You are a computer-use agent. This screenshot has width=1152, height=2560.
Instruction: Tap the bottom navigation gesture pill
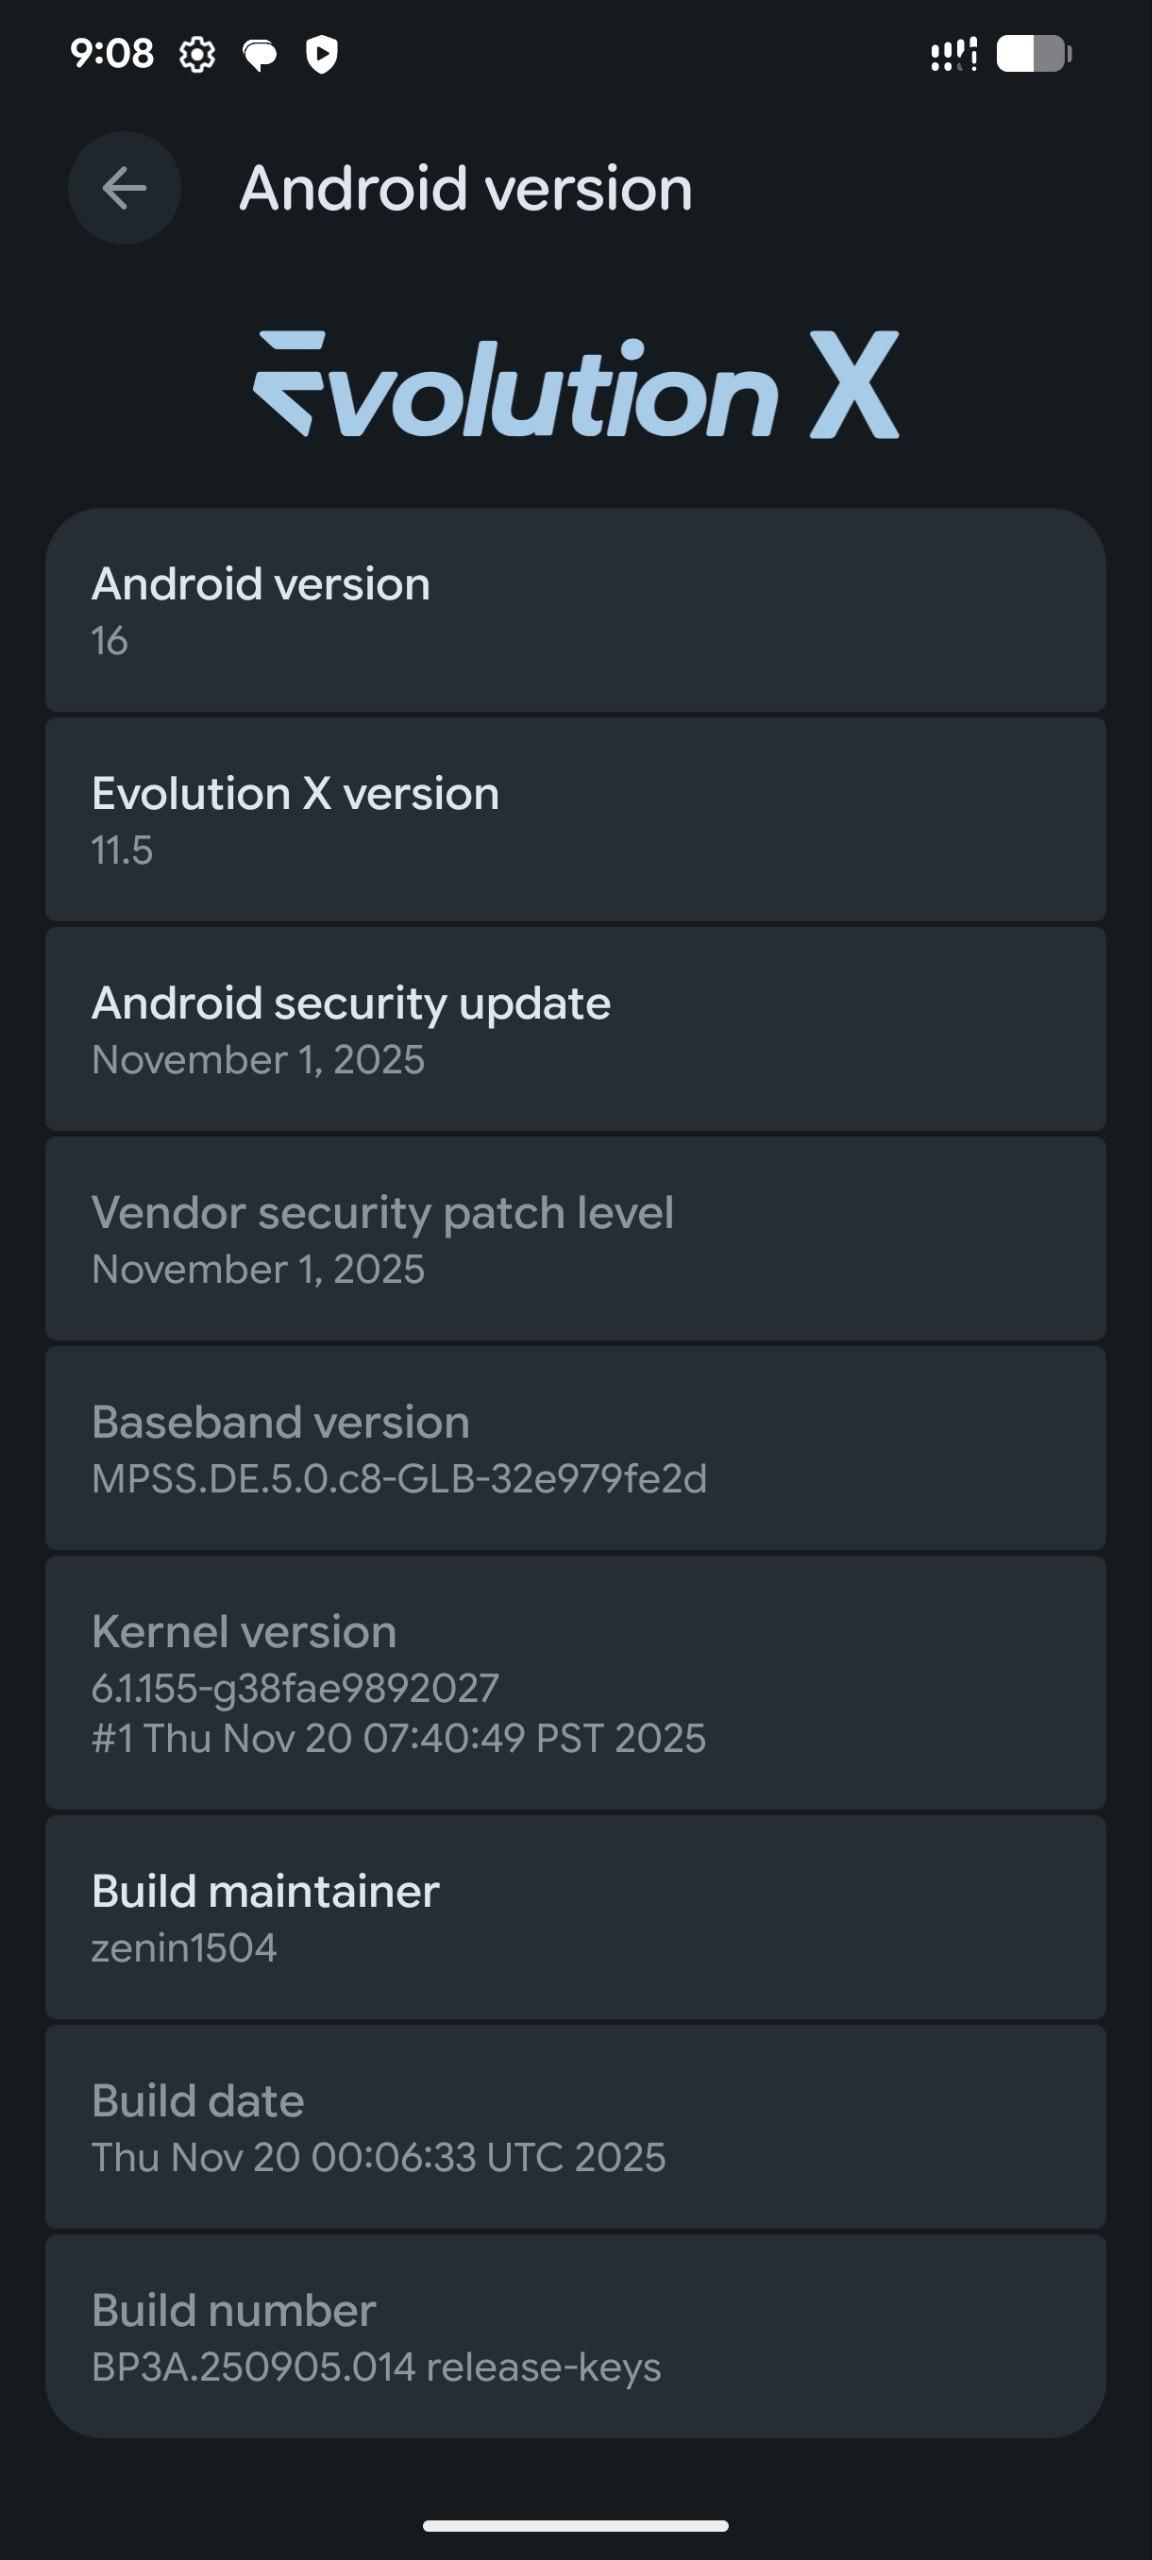click(575, 2526)
